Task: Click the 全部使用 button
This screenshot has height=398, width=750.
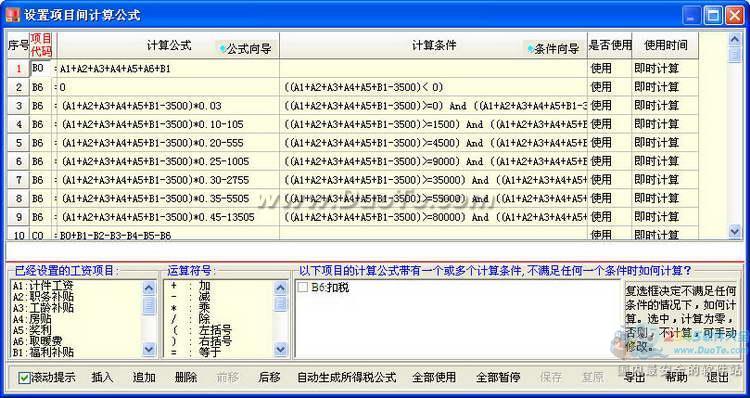Action: point(434,377)
